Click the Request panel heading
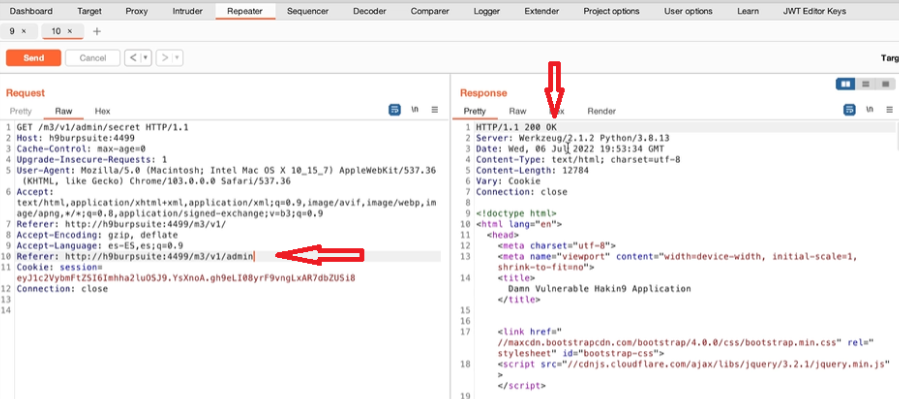899x399 pixels. coord(25,93)
